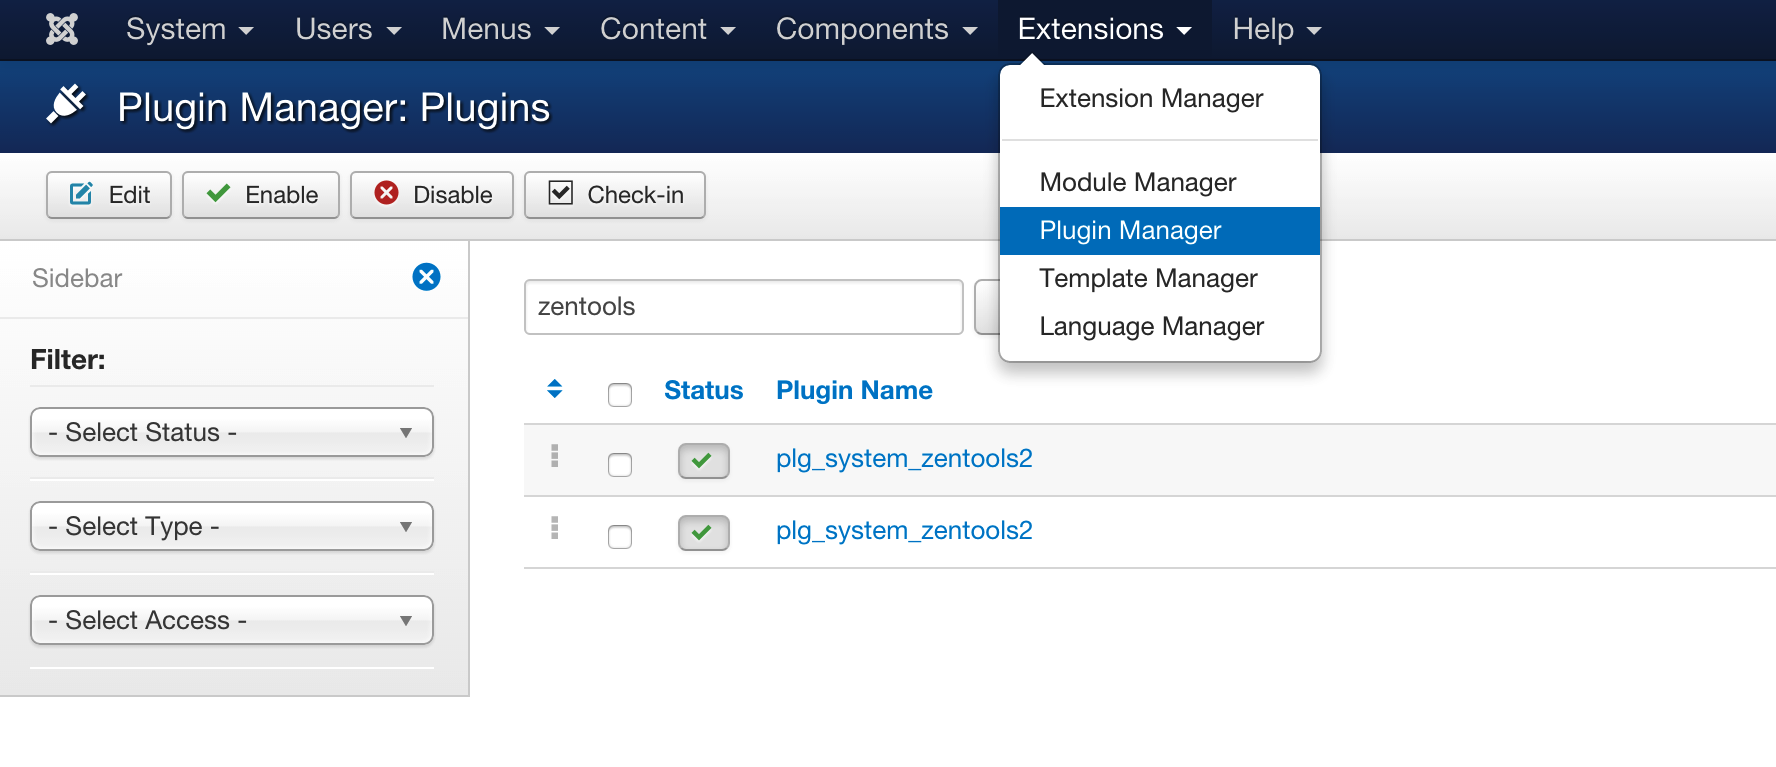1776x767 pixels.
Task: Close the Sidebar with the blue X icon
Action: click(x=427, y=277)
